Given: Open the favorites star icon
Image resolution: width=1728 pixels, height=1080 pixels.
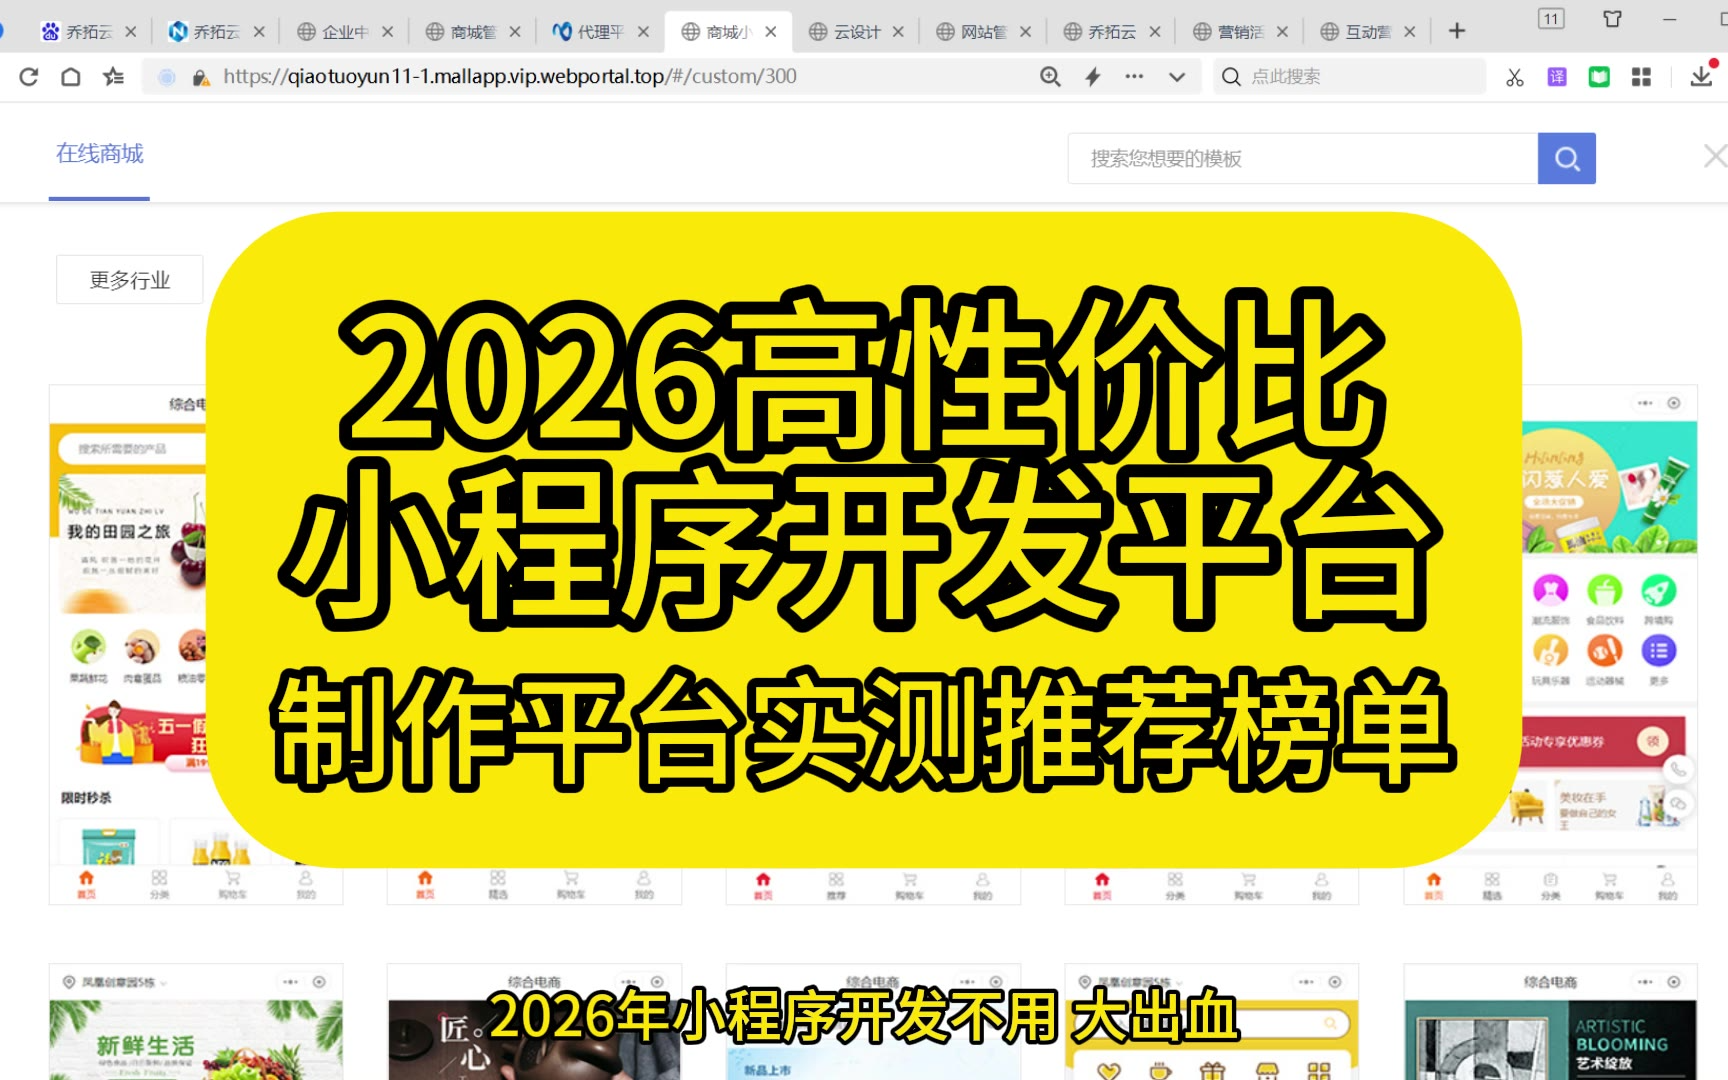Looking at the screenshot, I should click(x=114, y=77).
